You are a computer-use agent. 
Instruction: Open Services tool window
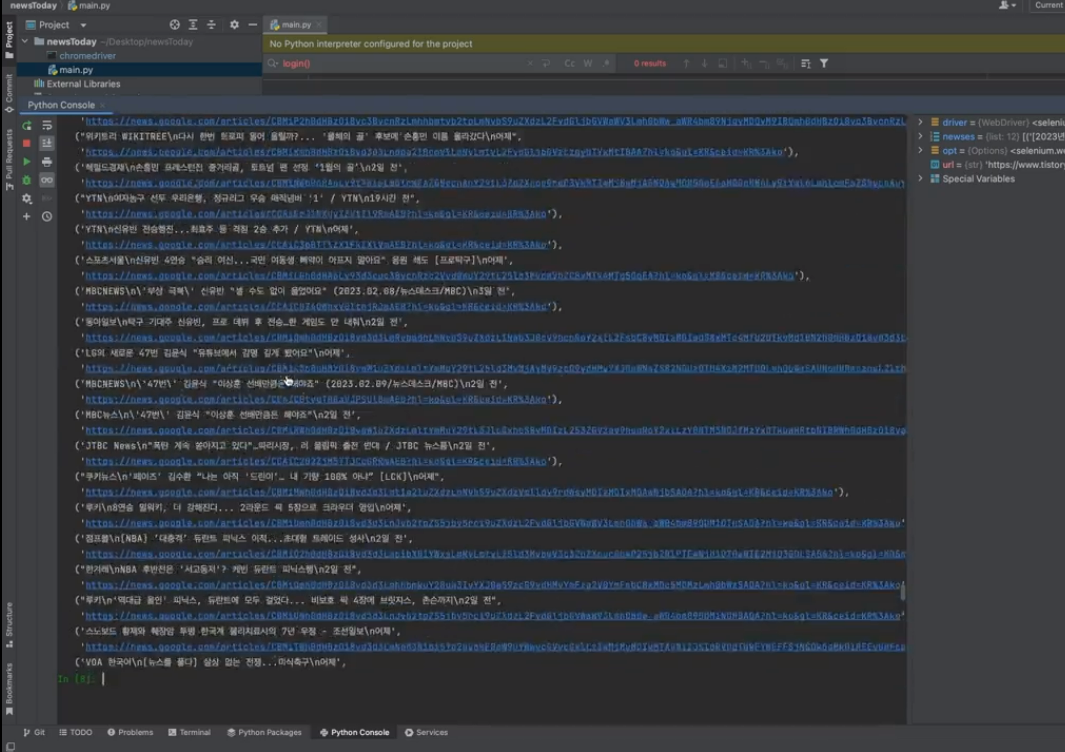pos(427,732)
